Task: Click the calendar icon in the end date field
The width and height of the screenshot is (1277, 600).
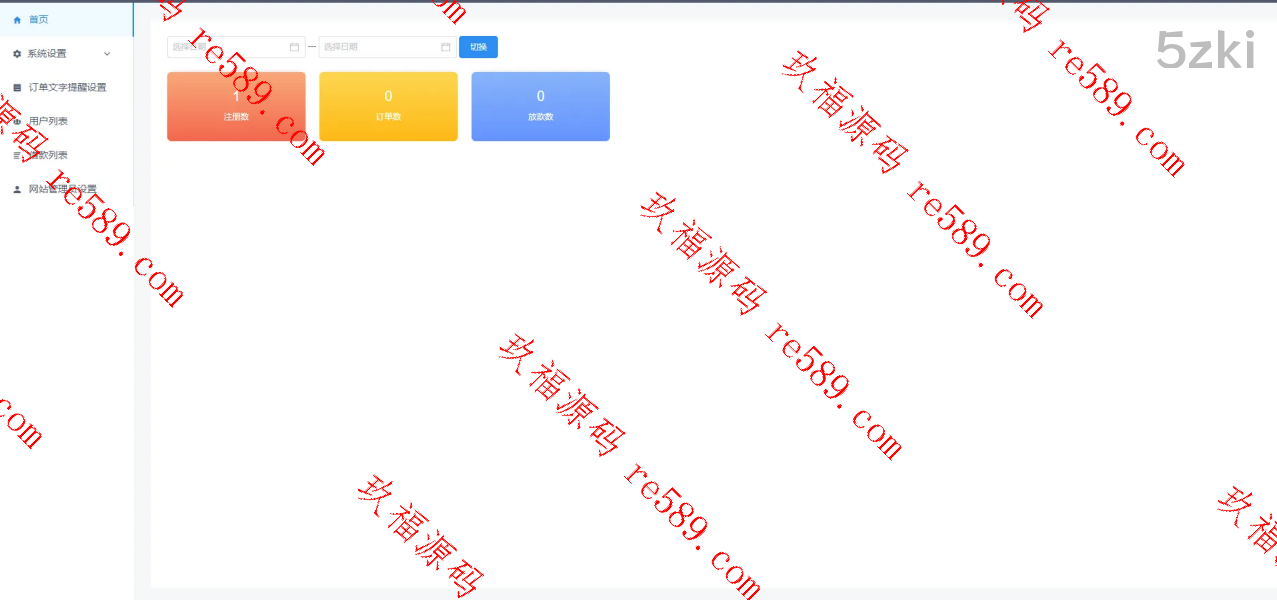Action: coord(446,47)
